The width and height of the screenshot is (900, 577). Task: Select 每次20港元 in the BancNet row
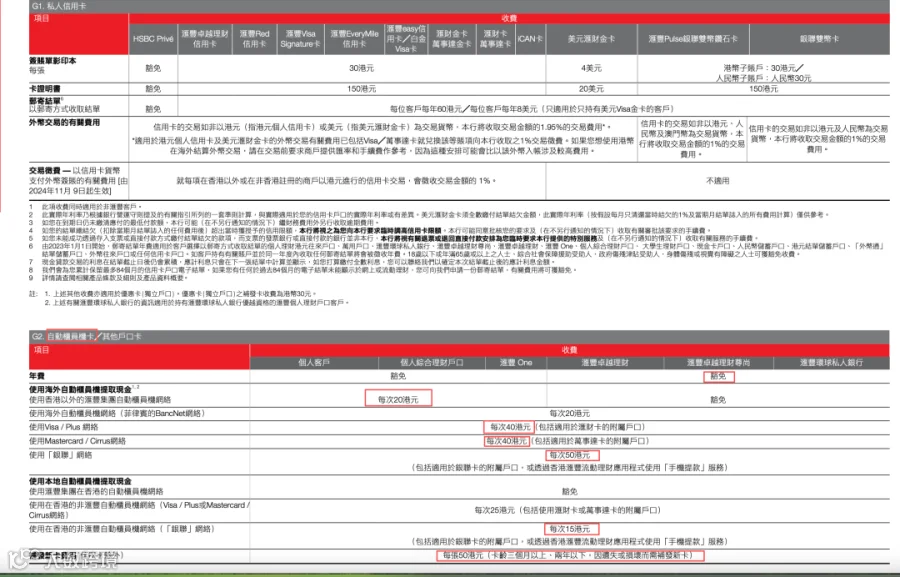(569, 413)
